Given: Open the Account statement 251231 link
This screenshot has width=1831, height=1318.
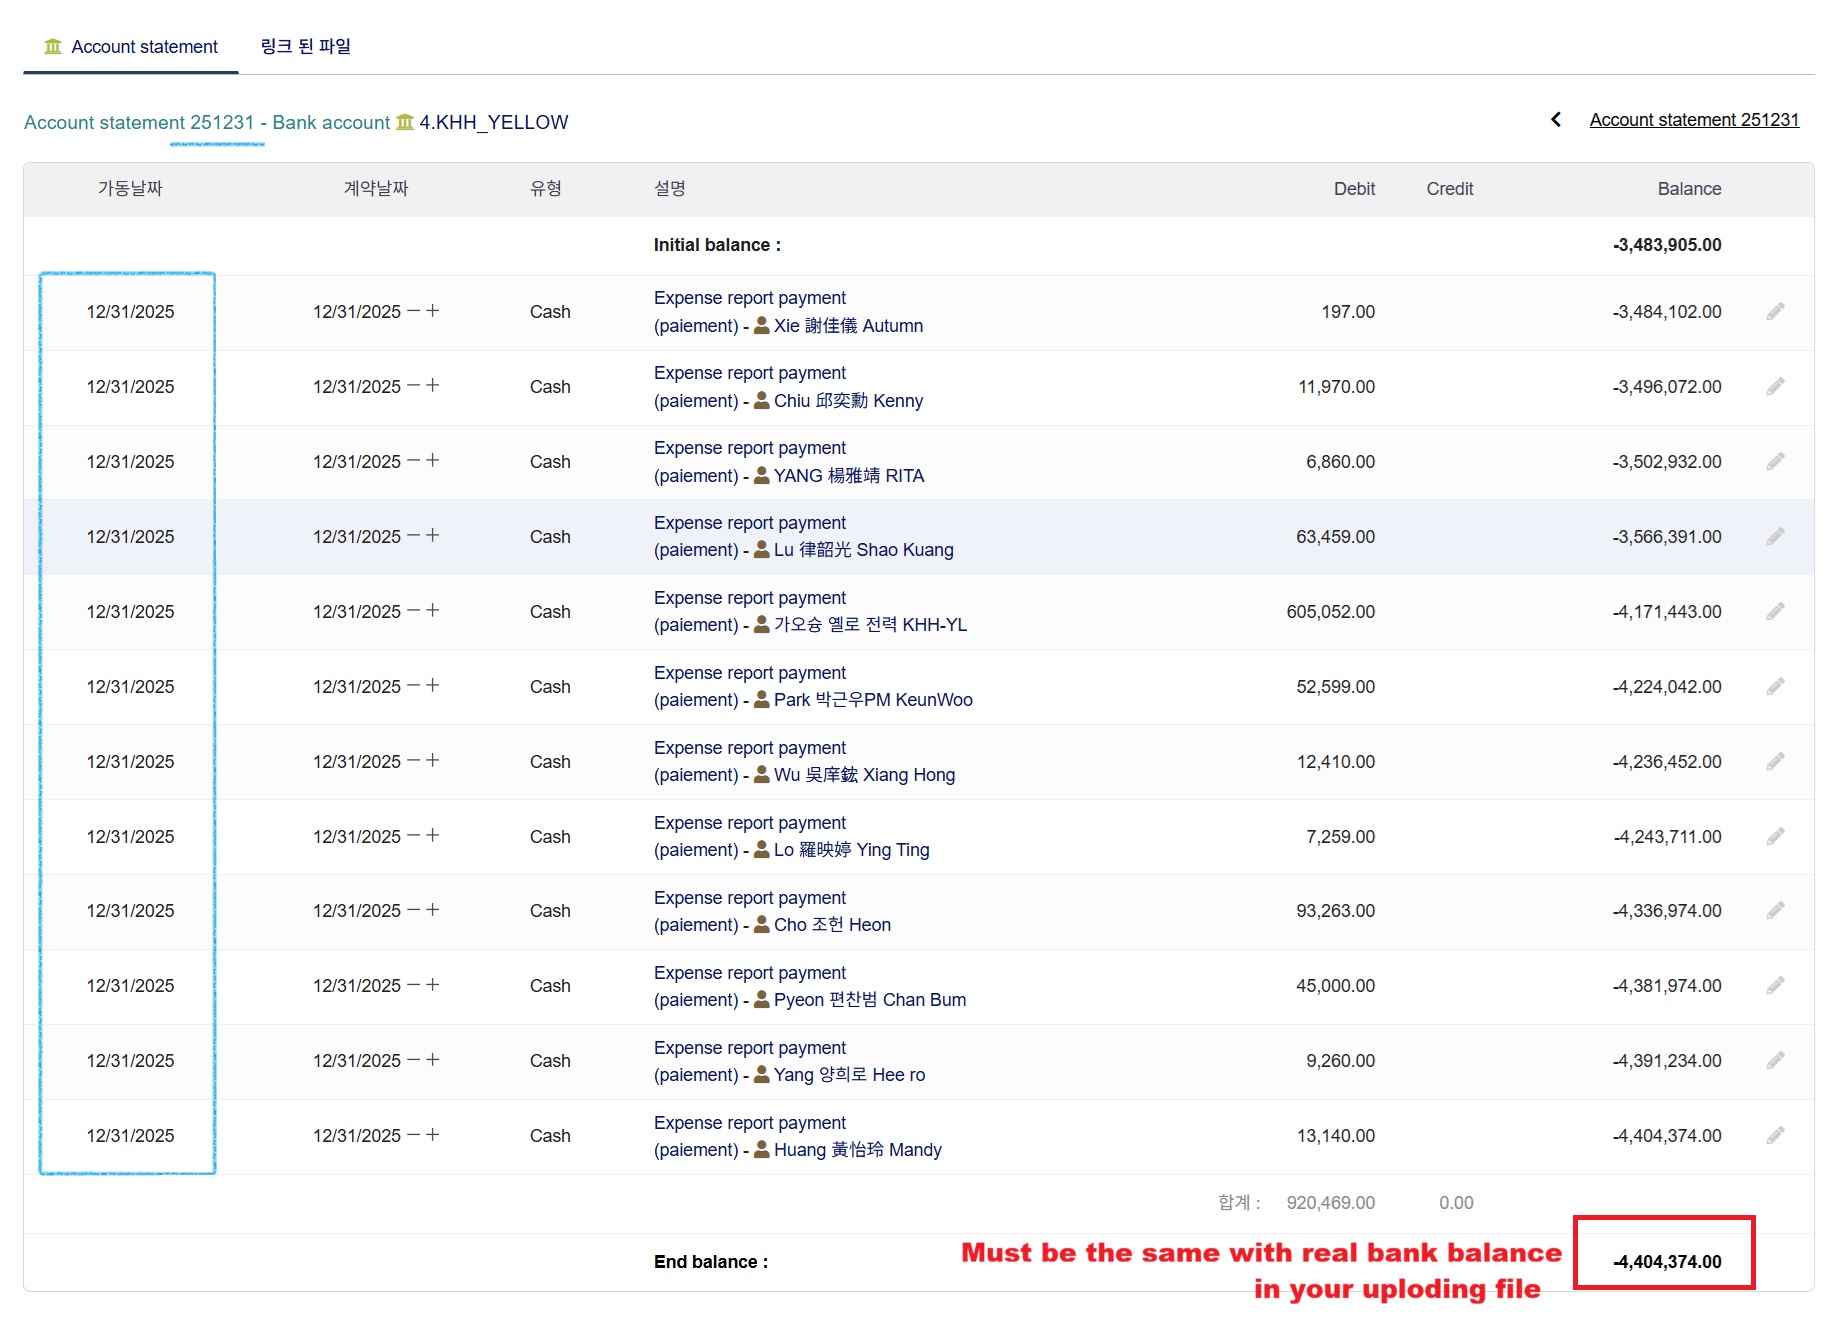Looking at the screenshot, I should point(1694,120).
